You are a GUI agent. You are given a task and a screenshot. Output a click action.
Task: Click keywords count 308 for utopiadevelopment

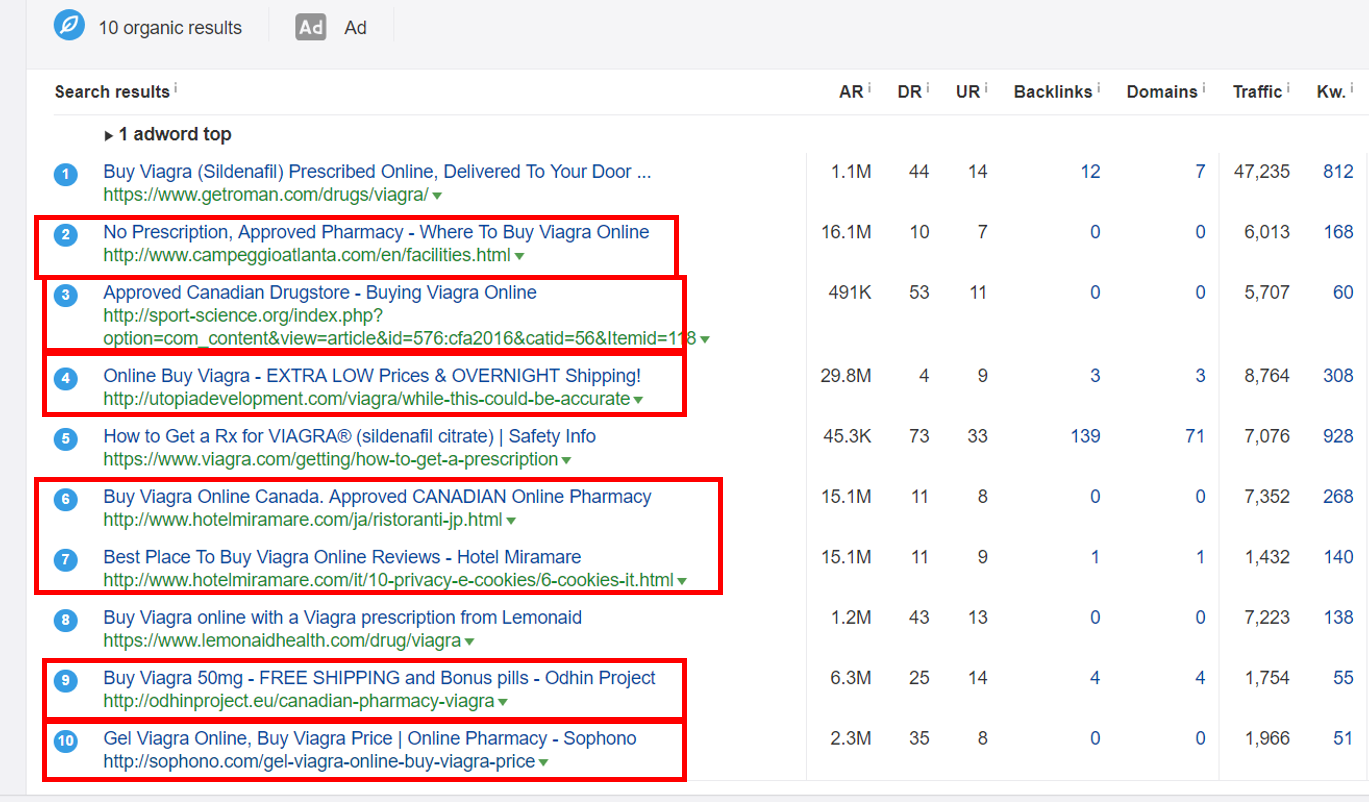tap(1338, 376)
